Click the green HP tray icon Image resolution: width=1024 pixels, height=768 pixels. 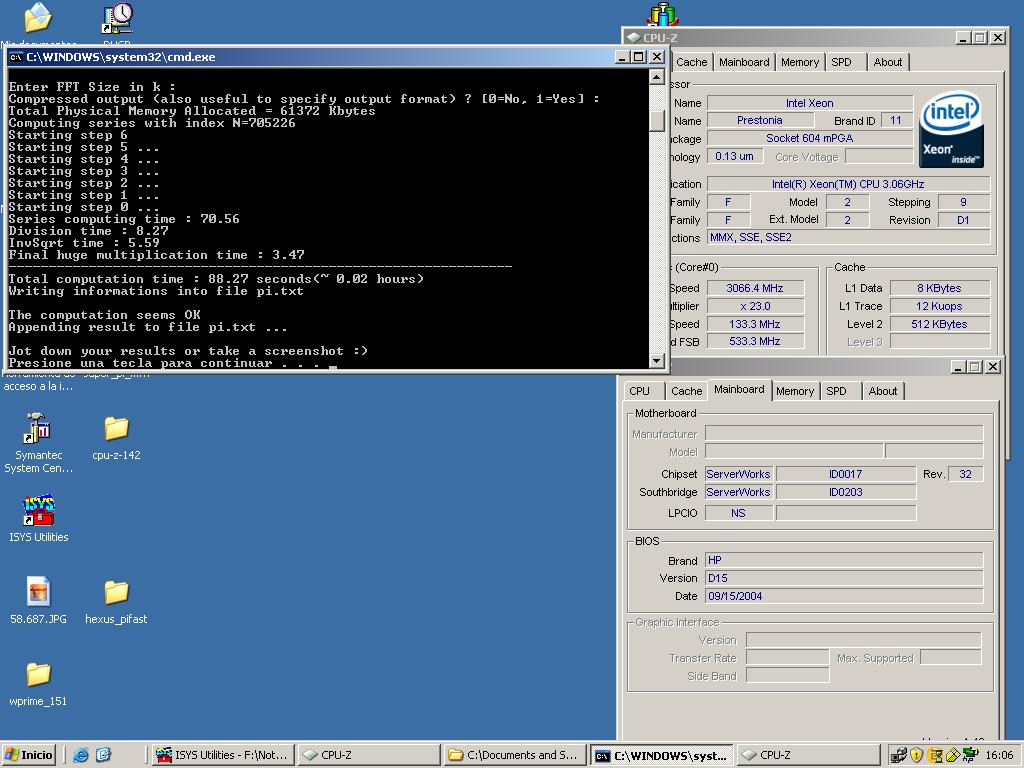pyautogui.click(x=970, y=755)
